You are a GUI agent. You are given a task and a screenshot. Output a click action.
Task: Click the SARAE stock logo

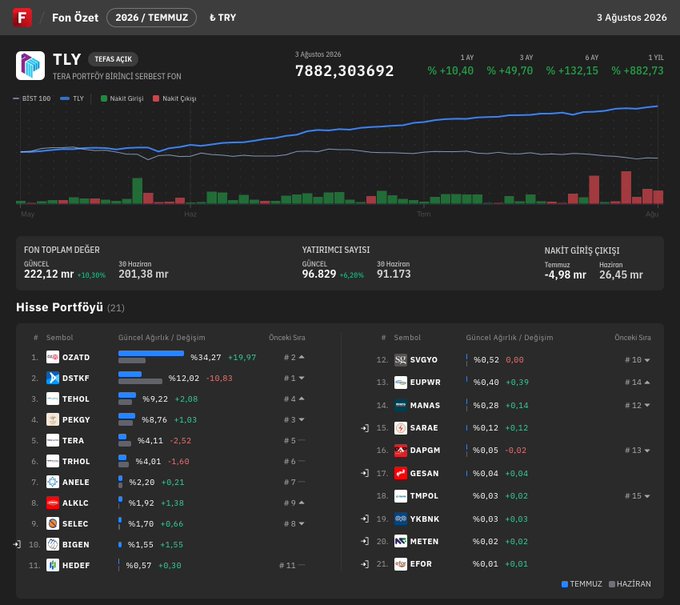400,428
